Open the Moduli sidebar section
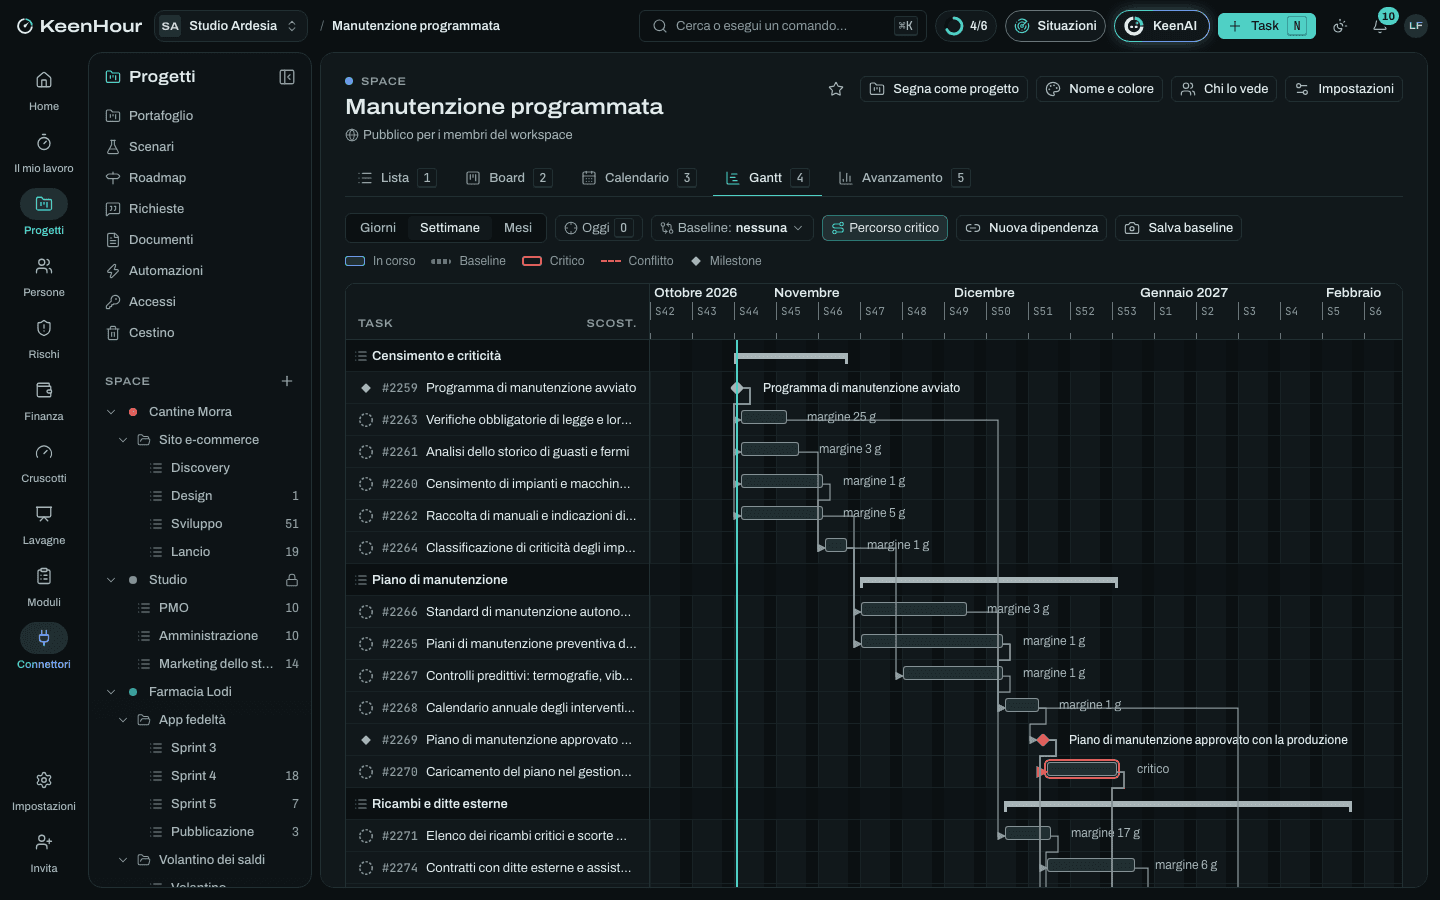Viewport: 1440px width, 900px height. (44, 586)
